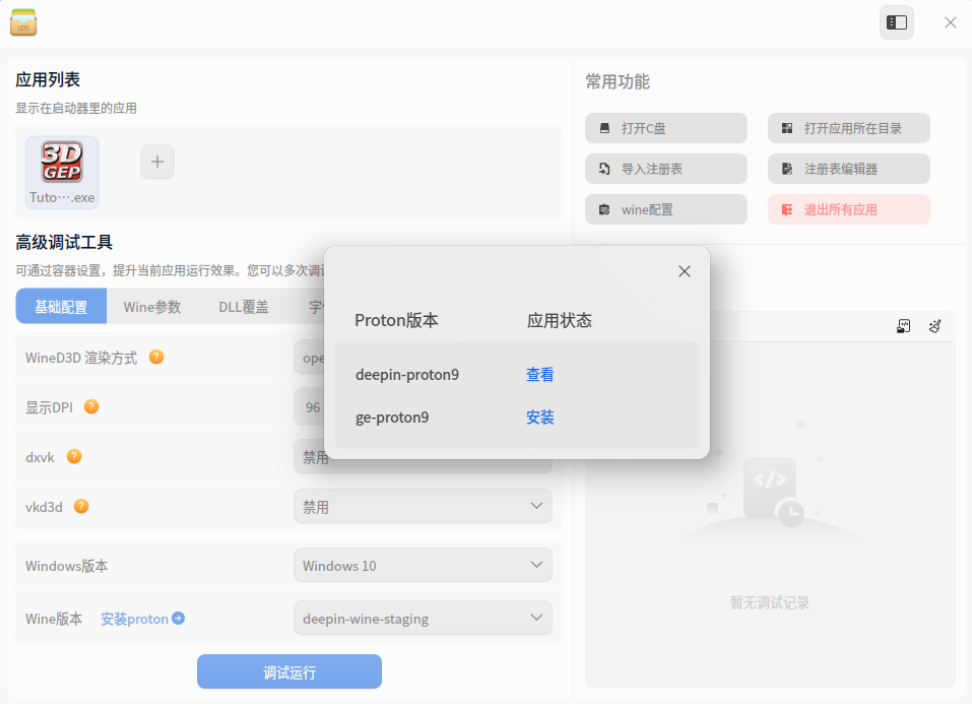Start debug run with 调试运行

click(289, 672)
